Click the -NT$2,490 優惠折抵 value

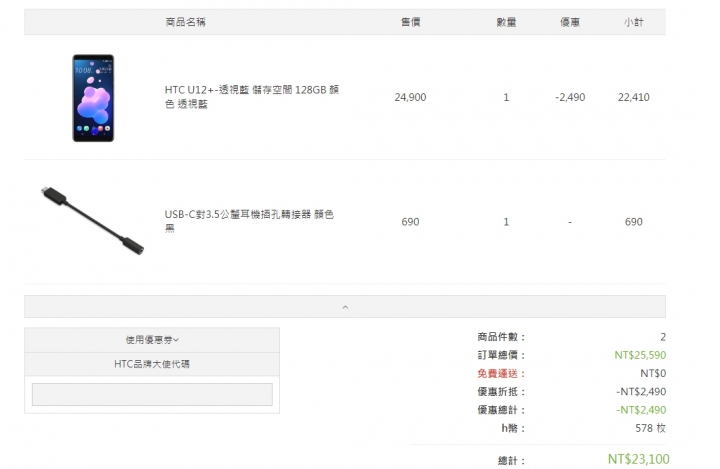coord(641,392)
